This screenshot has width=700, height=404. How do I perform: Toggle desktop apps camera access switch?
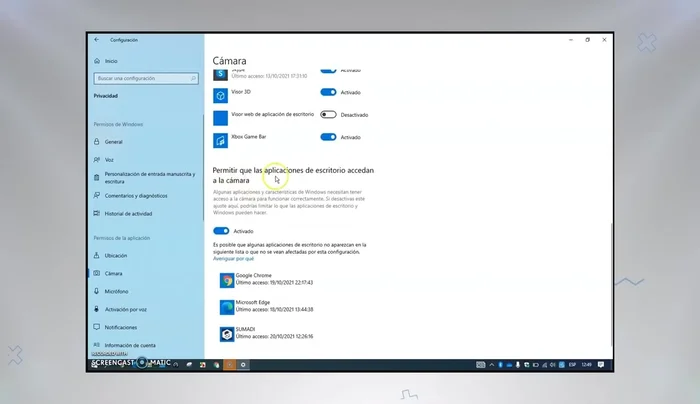tap(221, 230)
